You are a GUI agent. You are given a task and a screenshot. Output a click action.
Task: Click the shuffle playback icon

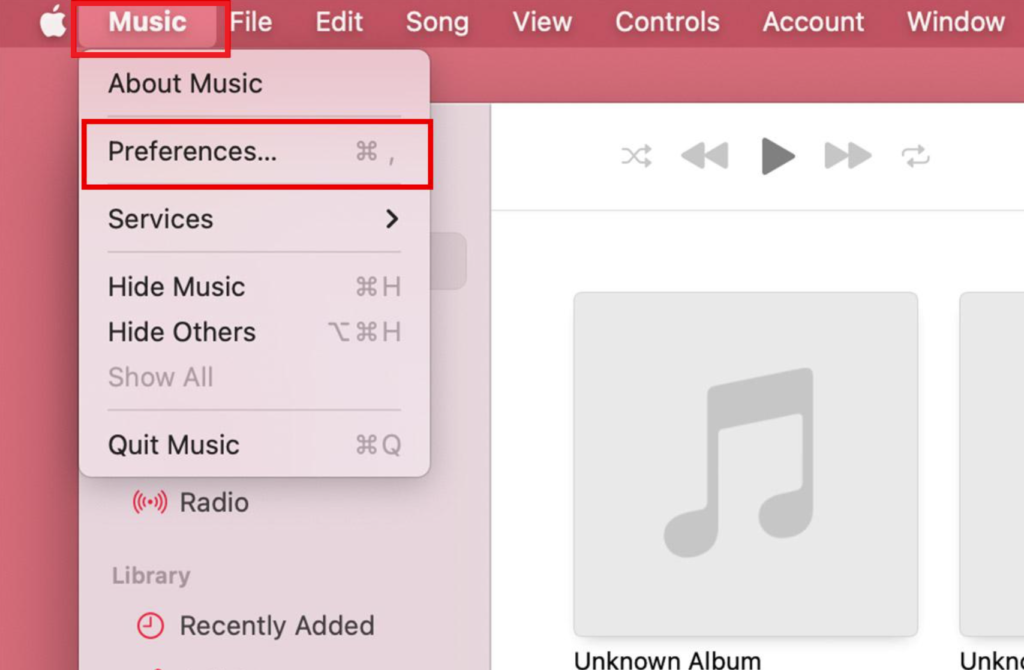coord(637,155)
